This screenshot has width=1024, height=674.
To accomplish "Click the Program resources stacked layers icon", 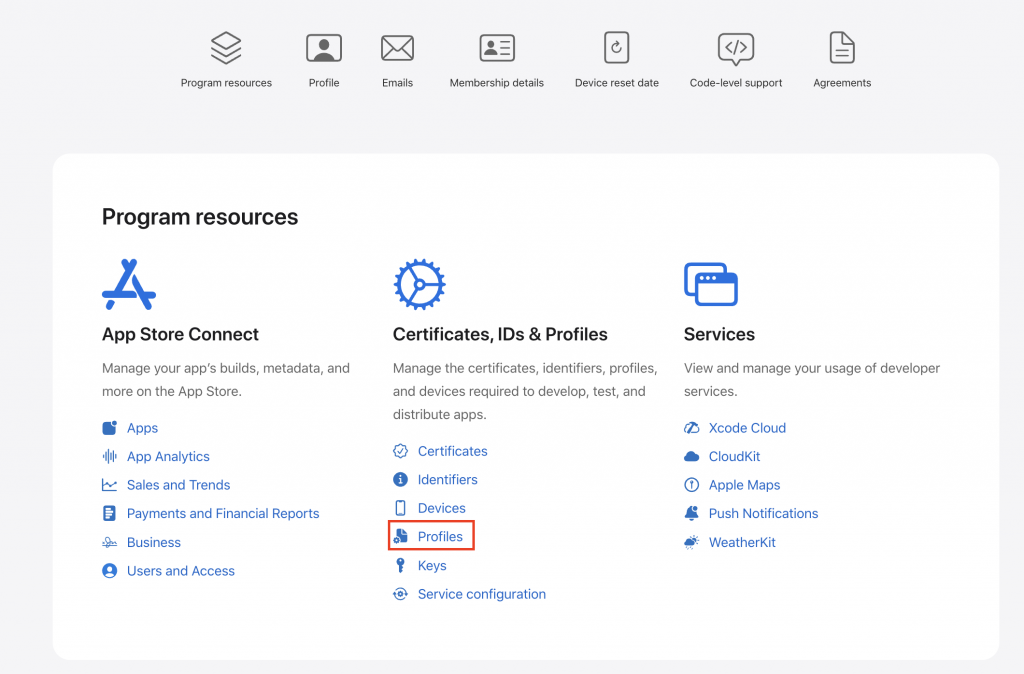I will coord(226,48).
